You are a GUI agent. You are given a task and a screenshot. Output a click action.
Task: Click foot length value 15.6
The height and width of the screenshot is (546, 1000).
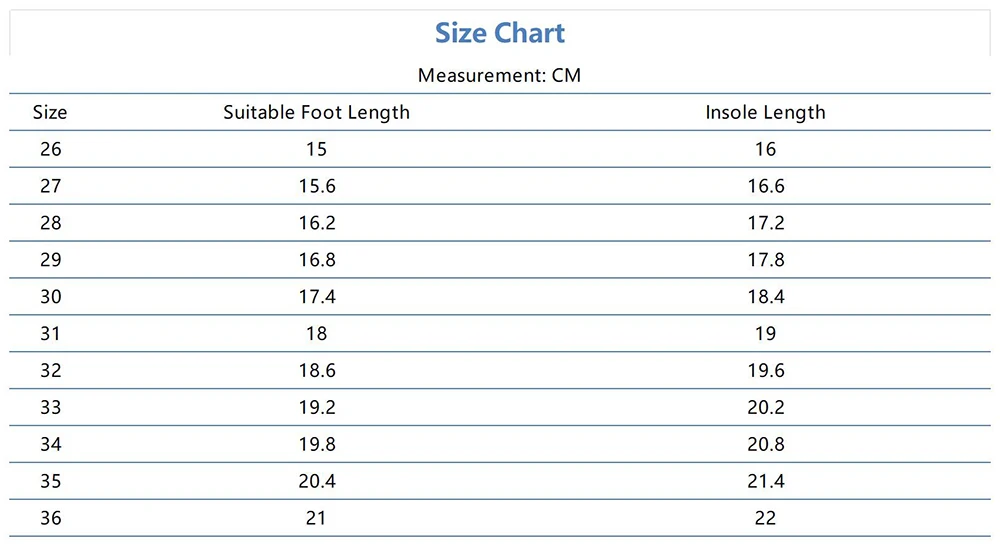click(x=316, y=186)
